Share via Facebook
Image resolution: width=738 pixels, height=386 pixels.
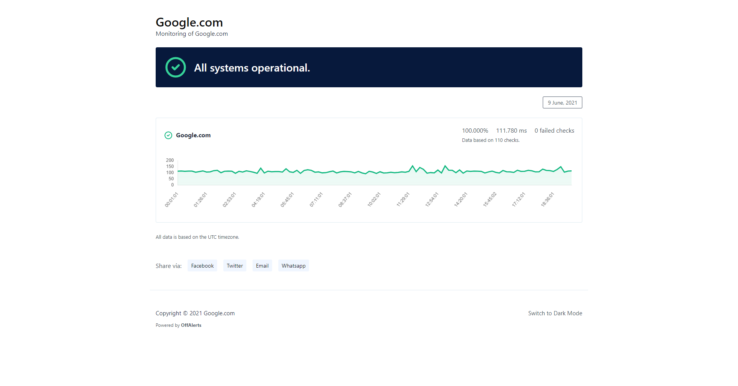(x=202, y=265)
